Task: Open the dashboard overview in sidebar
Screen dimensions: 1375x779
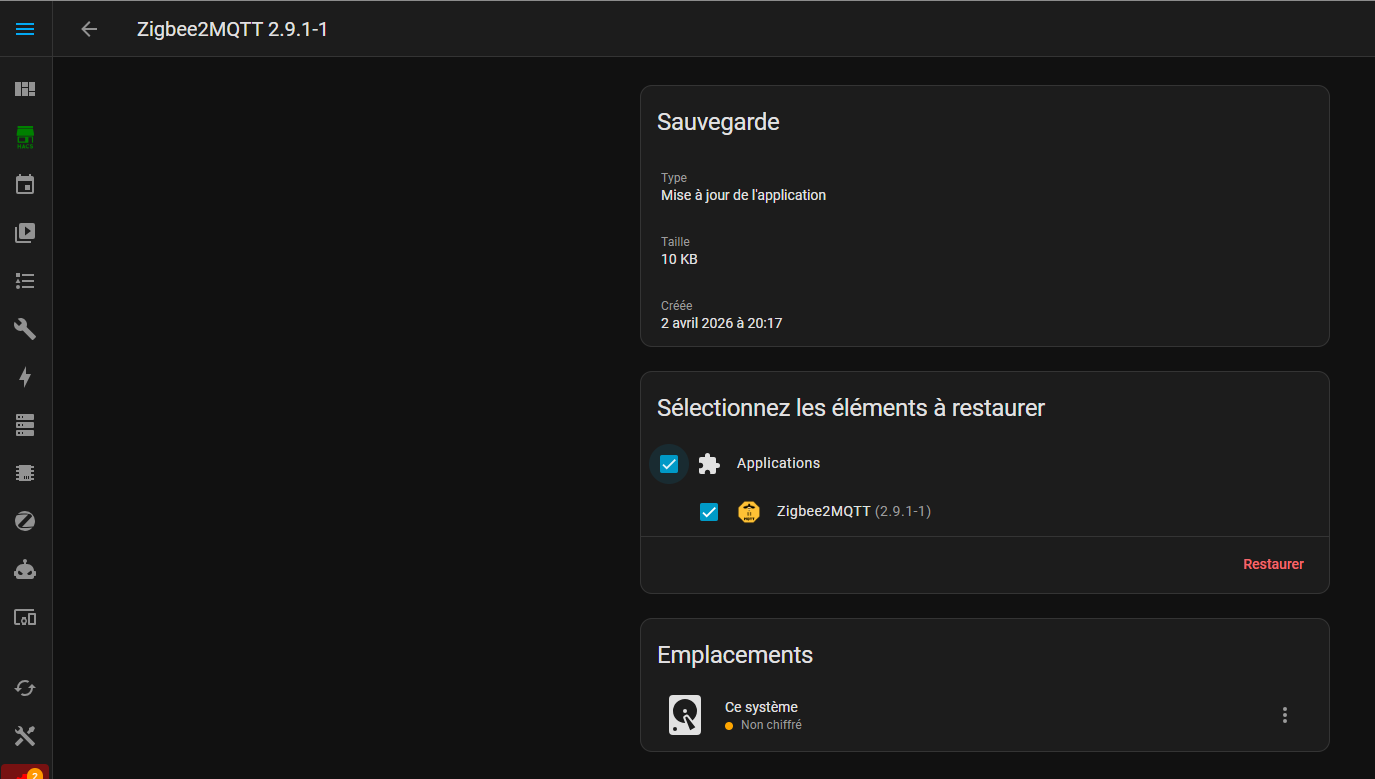Action: pos(25,89)
